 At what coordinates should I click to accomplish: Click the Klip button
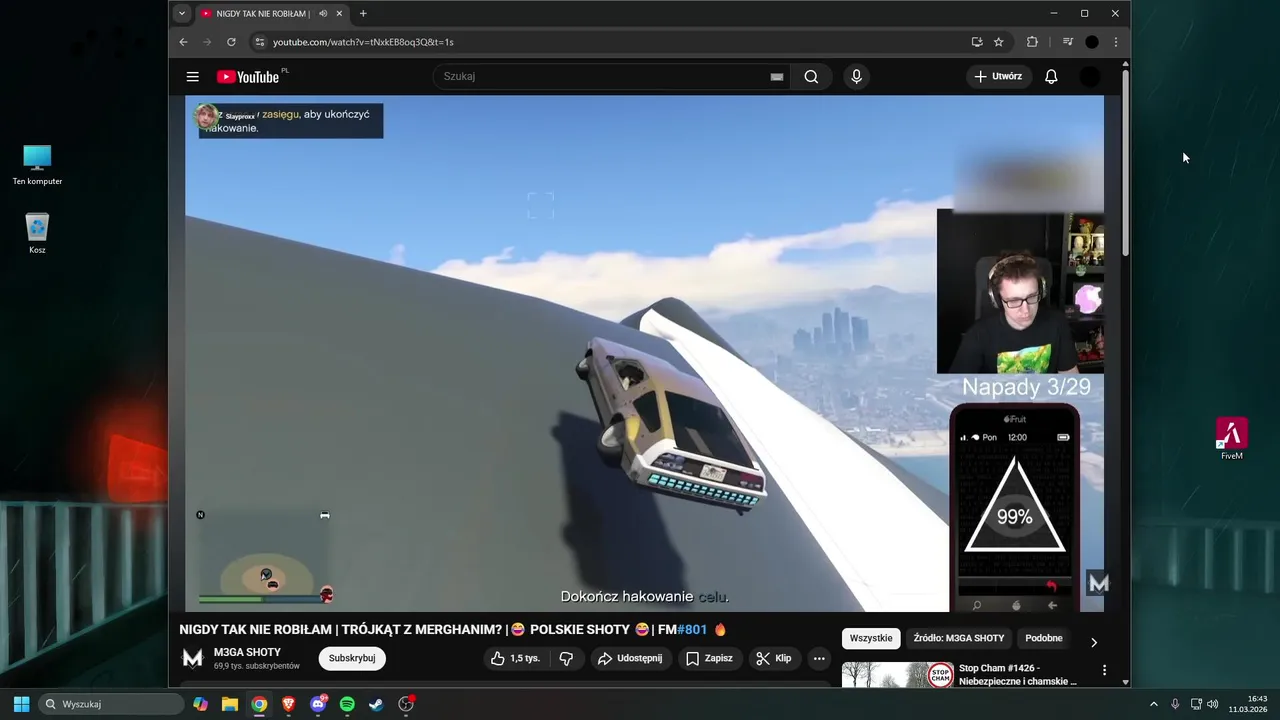point(773,658)
